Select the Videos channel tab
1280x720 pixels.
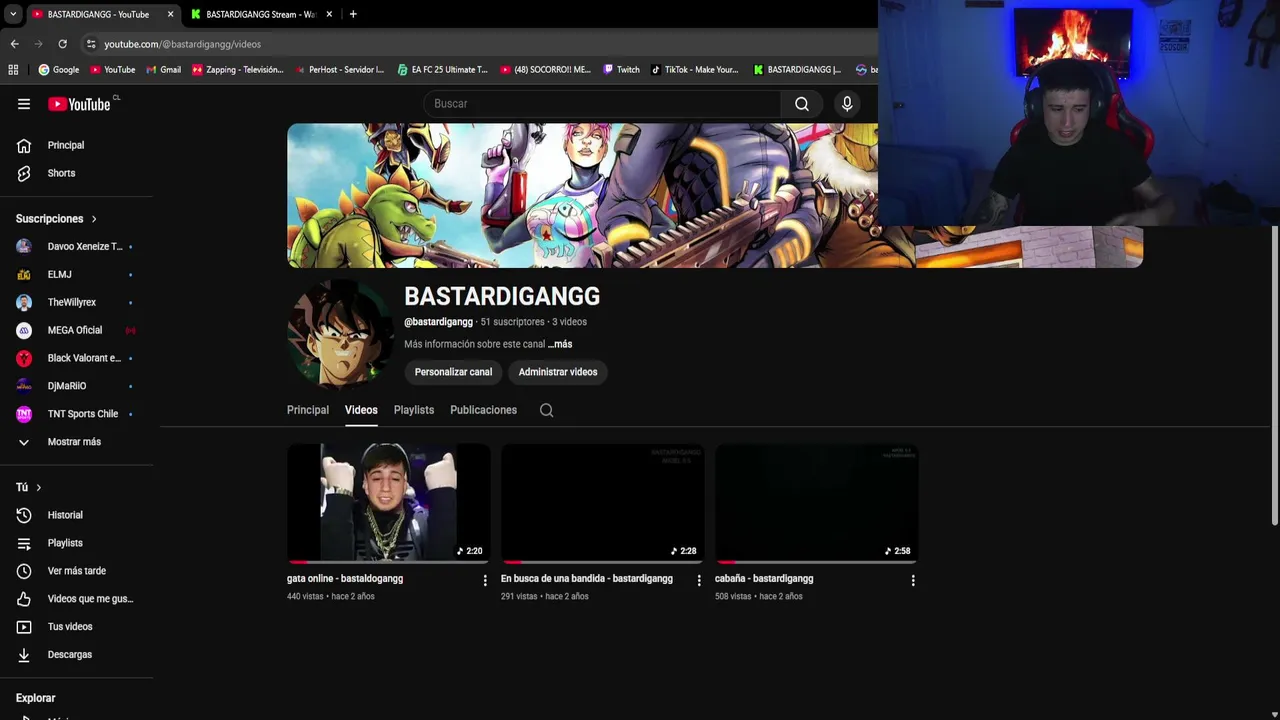click(x=361, y=410)
